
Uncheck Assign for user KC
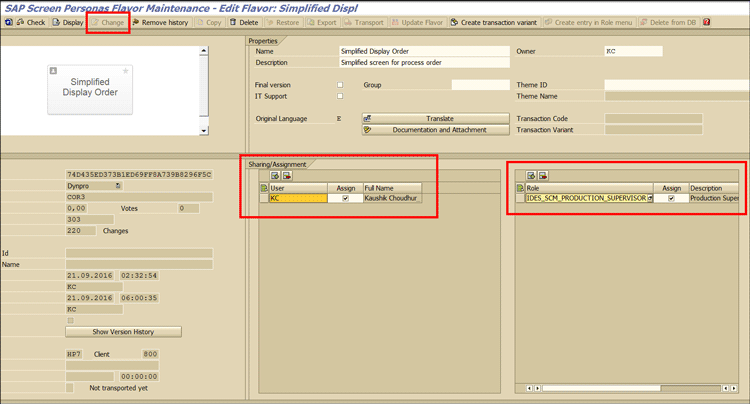pyautogui.click(x=346, y=198)
